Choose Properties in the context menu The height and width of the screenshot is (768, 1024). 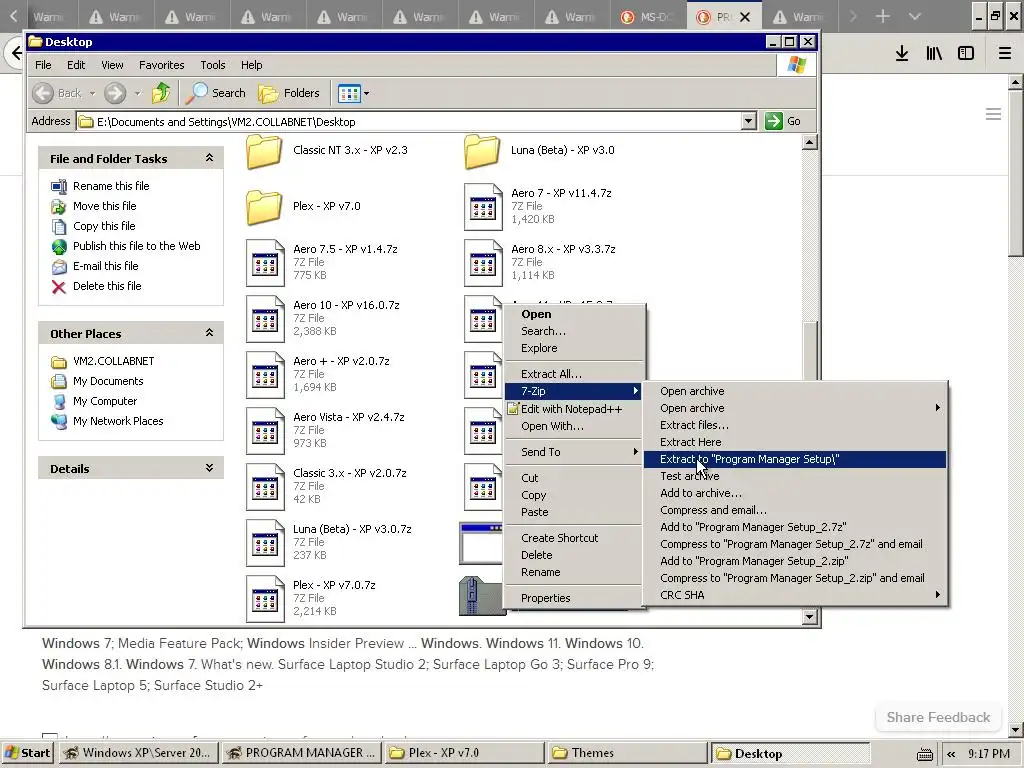click(x=575, y=598)
